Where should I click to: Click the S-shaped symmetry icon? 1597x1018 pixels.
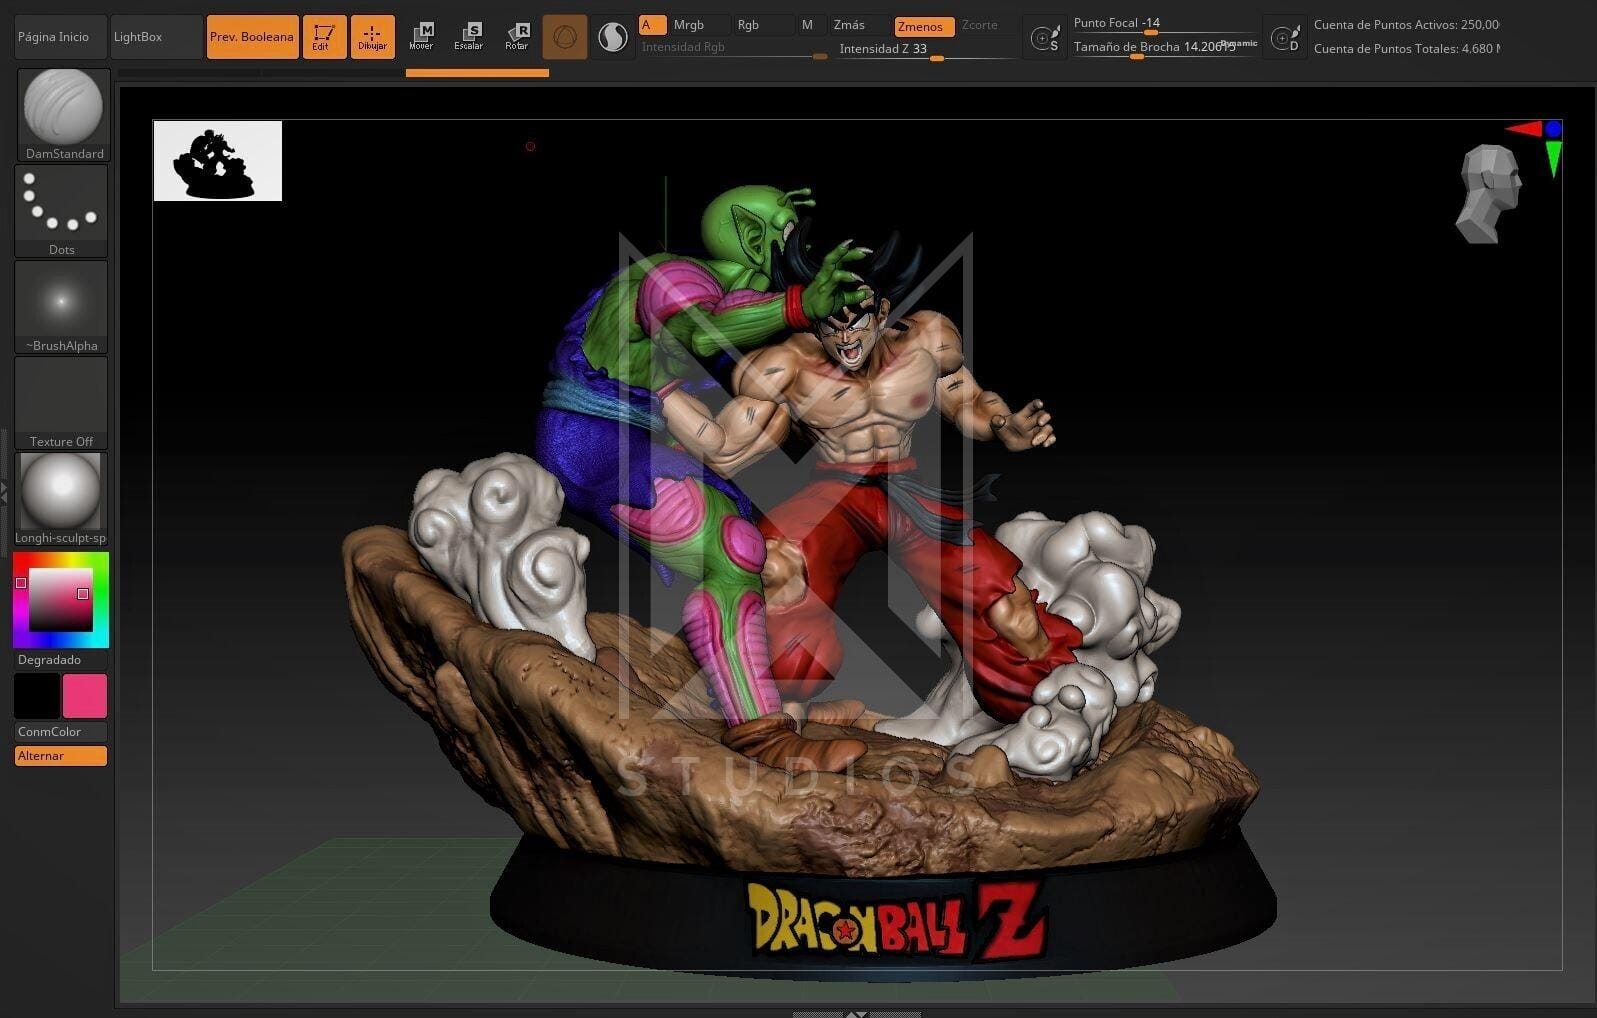[x=612, y=37]
